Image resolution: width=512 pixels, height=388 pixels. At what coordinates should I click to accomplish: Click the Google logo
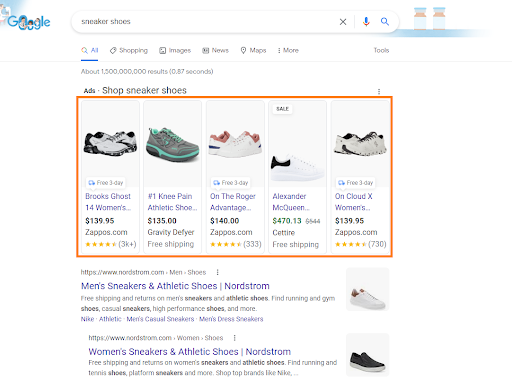[x=28, y=22]
